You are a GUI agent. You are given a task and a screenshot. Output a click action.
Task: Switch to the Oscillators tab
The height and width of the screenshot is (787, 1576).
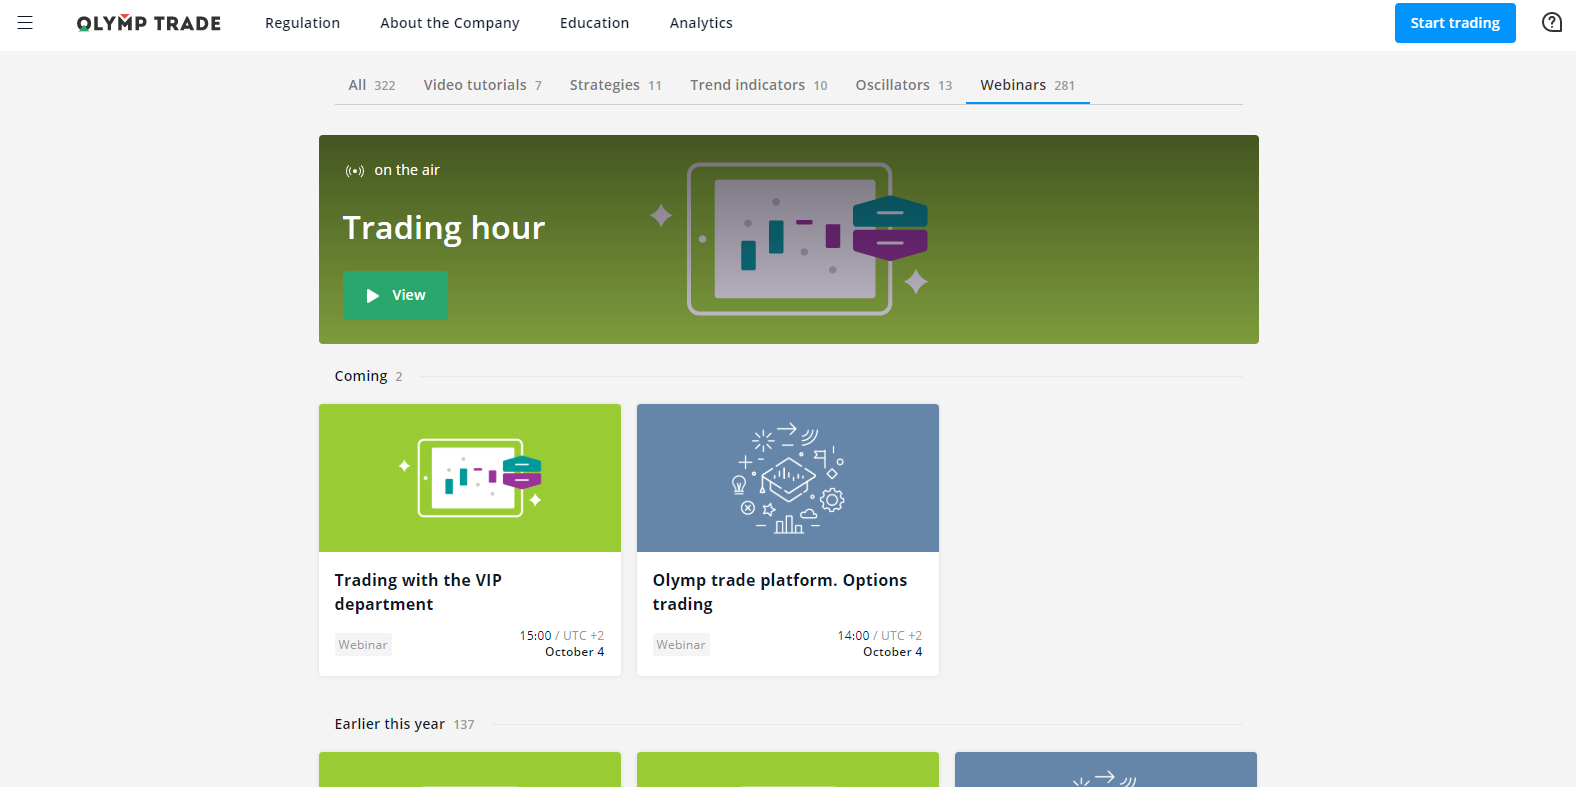(x=903, y=85)
